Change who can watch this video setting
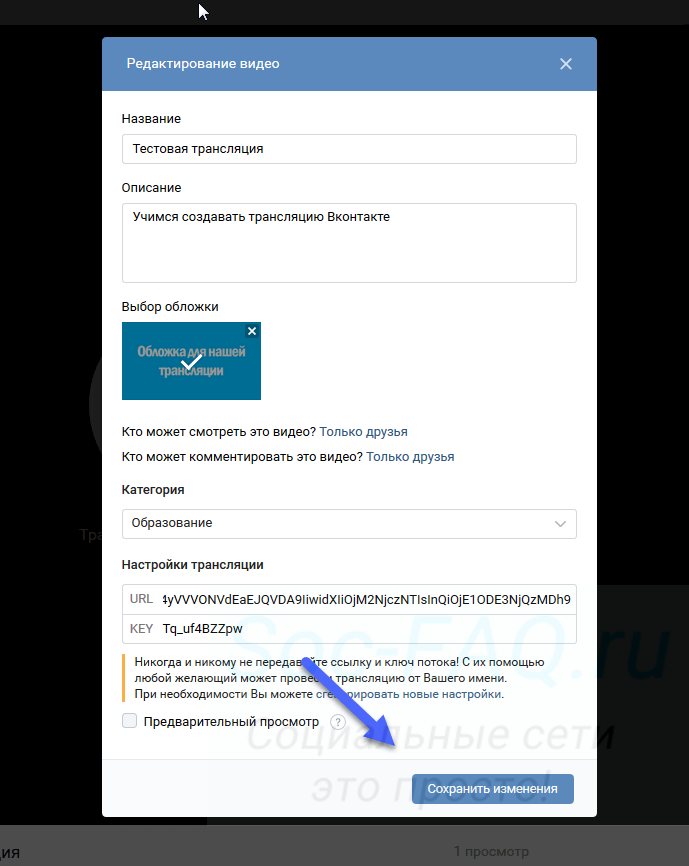The width and height of the screenshot is (689, 866). 363,432
